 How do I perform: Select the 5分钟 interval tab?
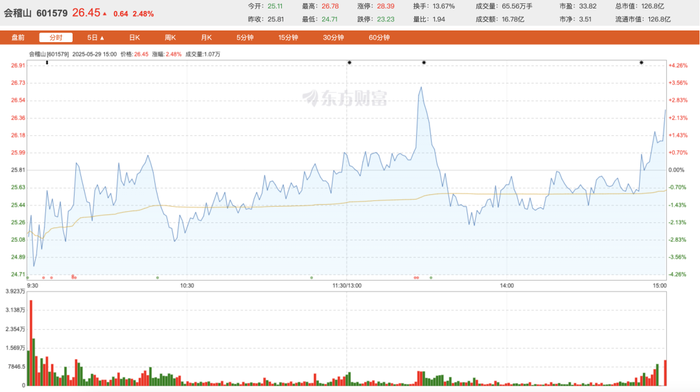(x=245, y=38)
